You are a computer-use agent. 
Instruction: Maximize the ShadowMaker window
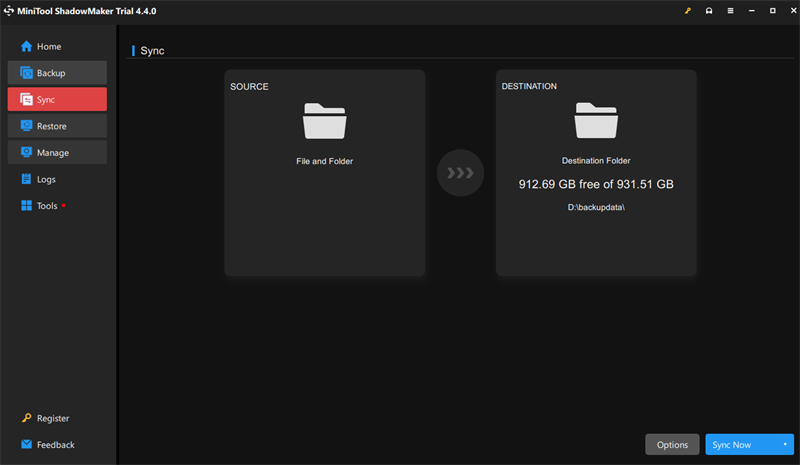(x=772, y=11)
